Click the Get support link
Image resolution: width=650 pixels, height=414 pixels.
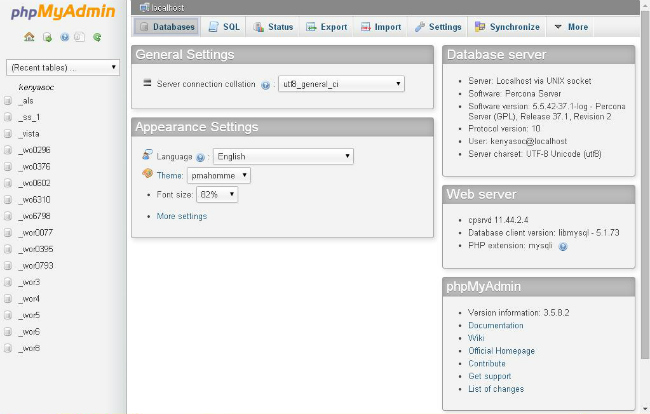pos(490,376)
